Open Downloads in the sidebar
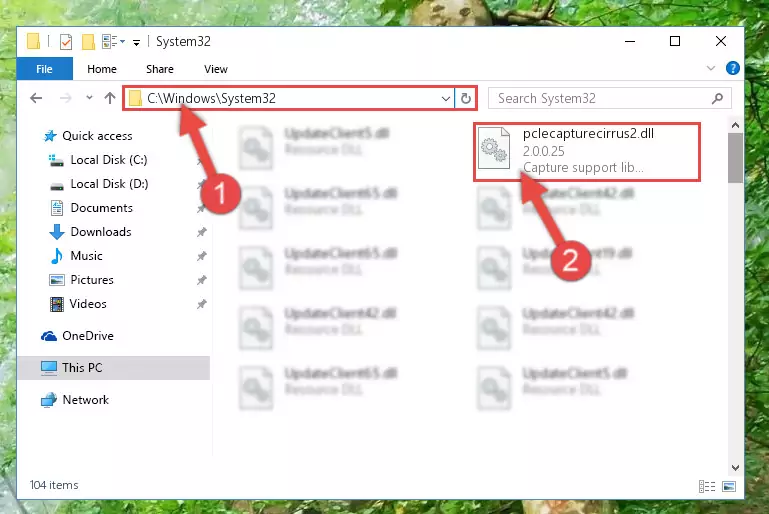 tap(101, 232)
